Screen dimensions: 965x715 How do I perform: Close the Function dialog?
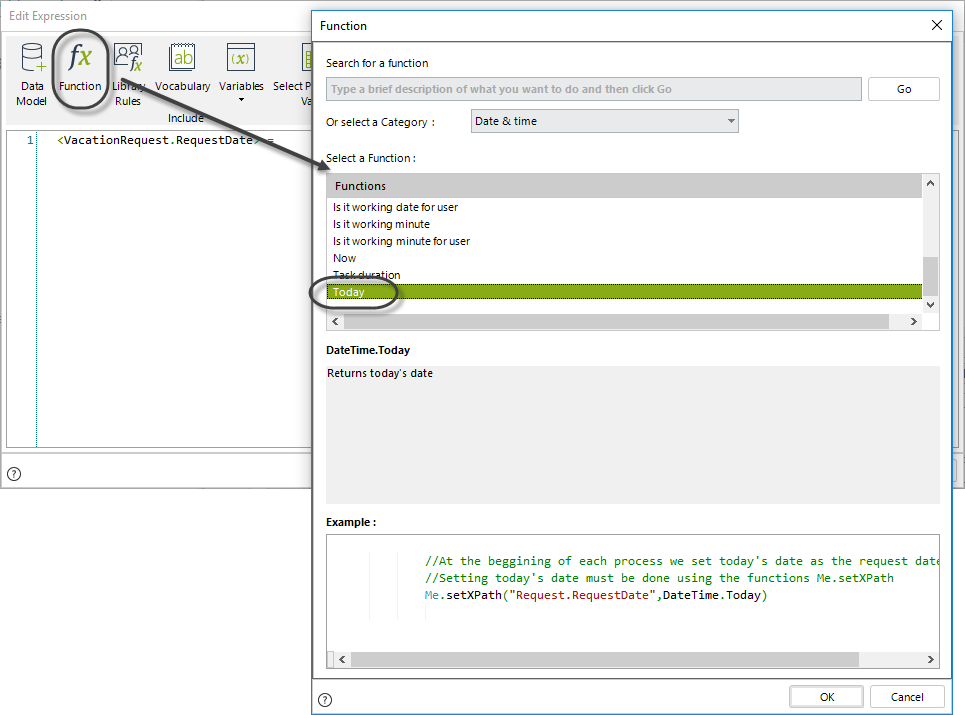point(937,25)
